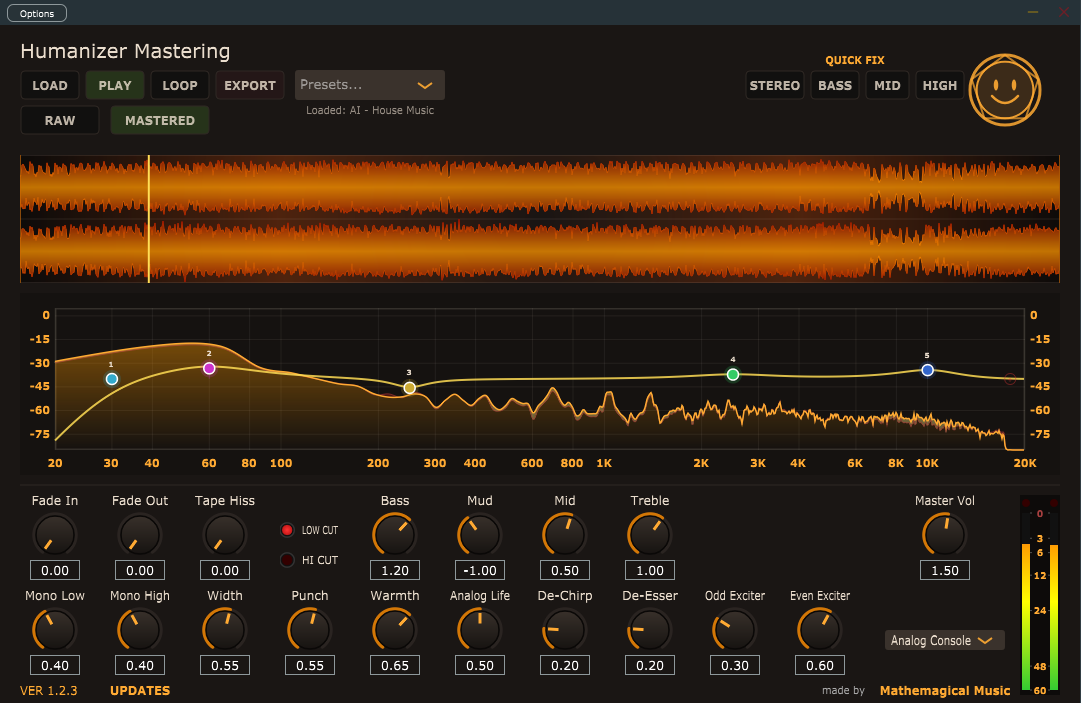Visit Mathemagical Music link
Image resolution: width=1081 pixels, height=703 pixels.
(944, 690)
